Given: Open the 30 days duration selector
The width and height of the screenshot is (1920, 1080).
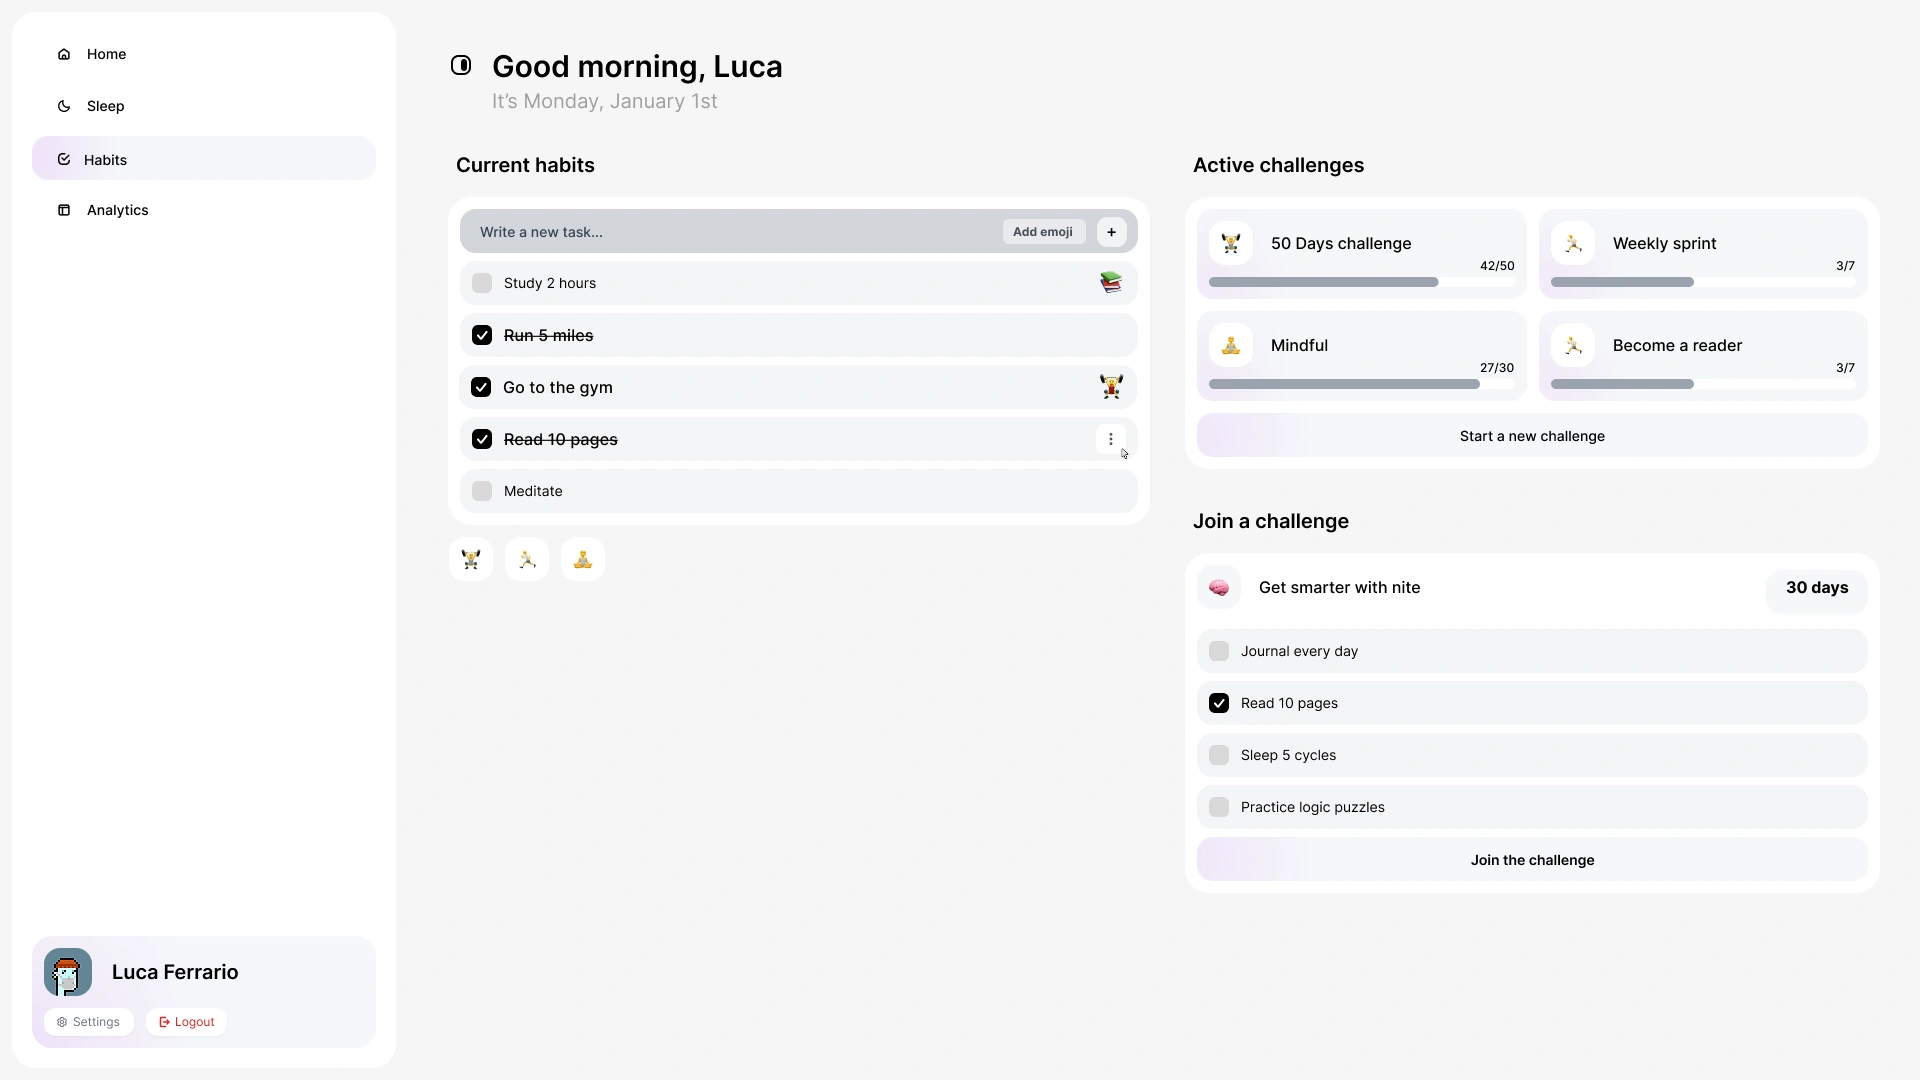Looking at the screenshot, I should click(1816, 588).
